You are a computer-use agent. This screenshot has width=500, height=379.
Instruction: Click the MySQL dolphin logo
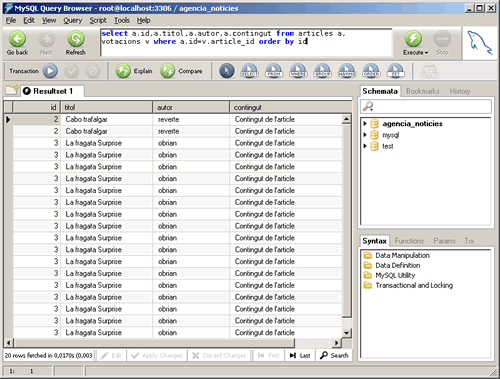coord(479,43)
